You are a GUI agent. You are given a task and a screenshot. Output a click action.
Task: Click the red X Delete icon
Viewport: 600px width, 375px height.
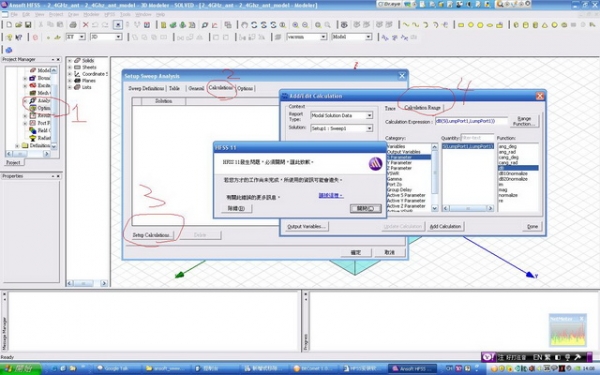[86, 25]
